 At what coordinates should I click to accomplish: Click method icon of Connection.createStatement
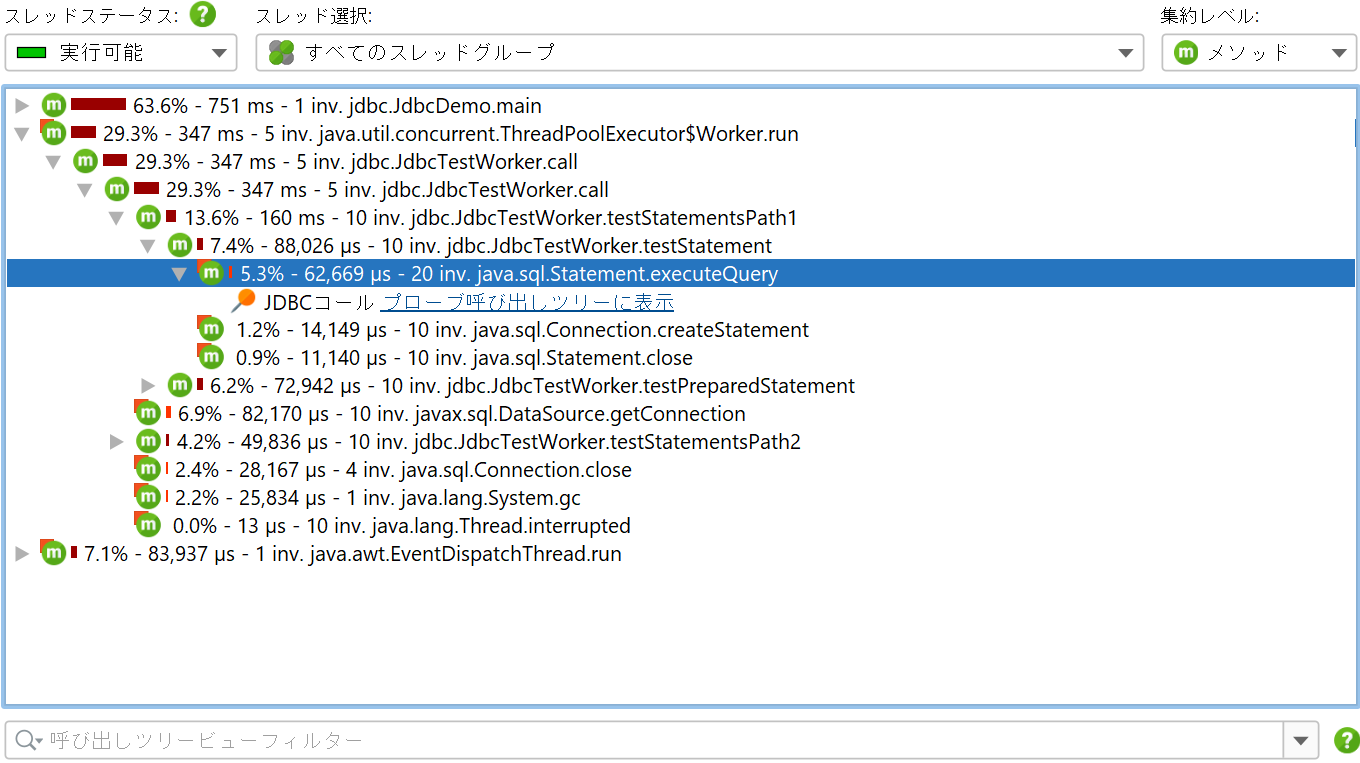point(210,329)
